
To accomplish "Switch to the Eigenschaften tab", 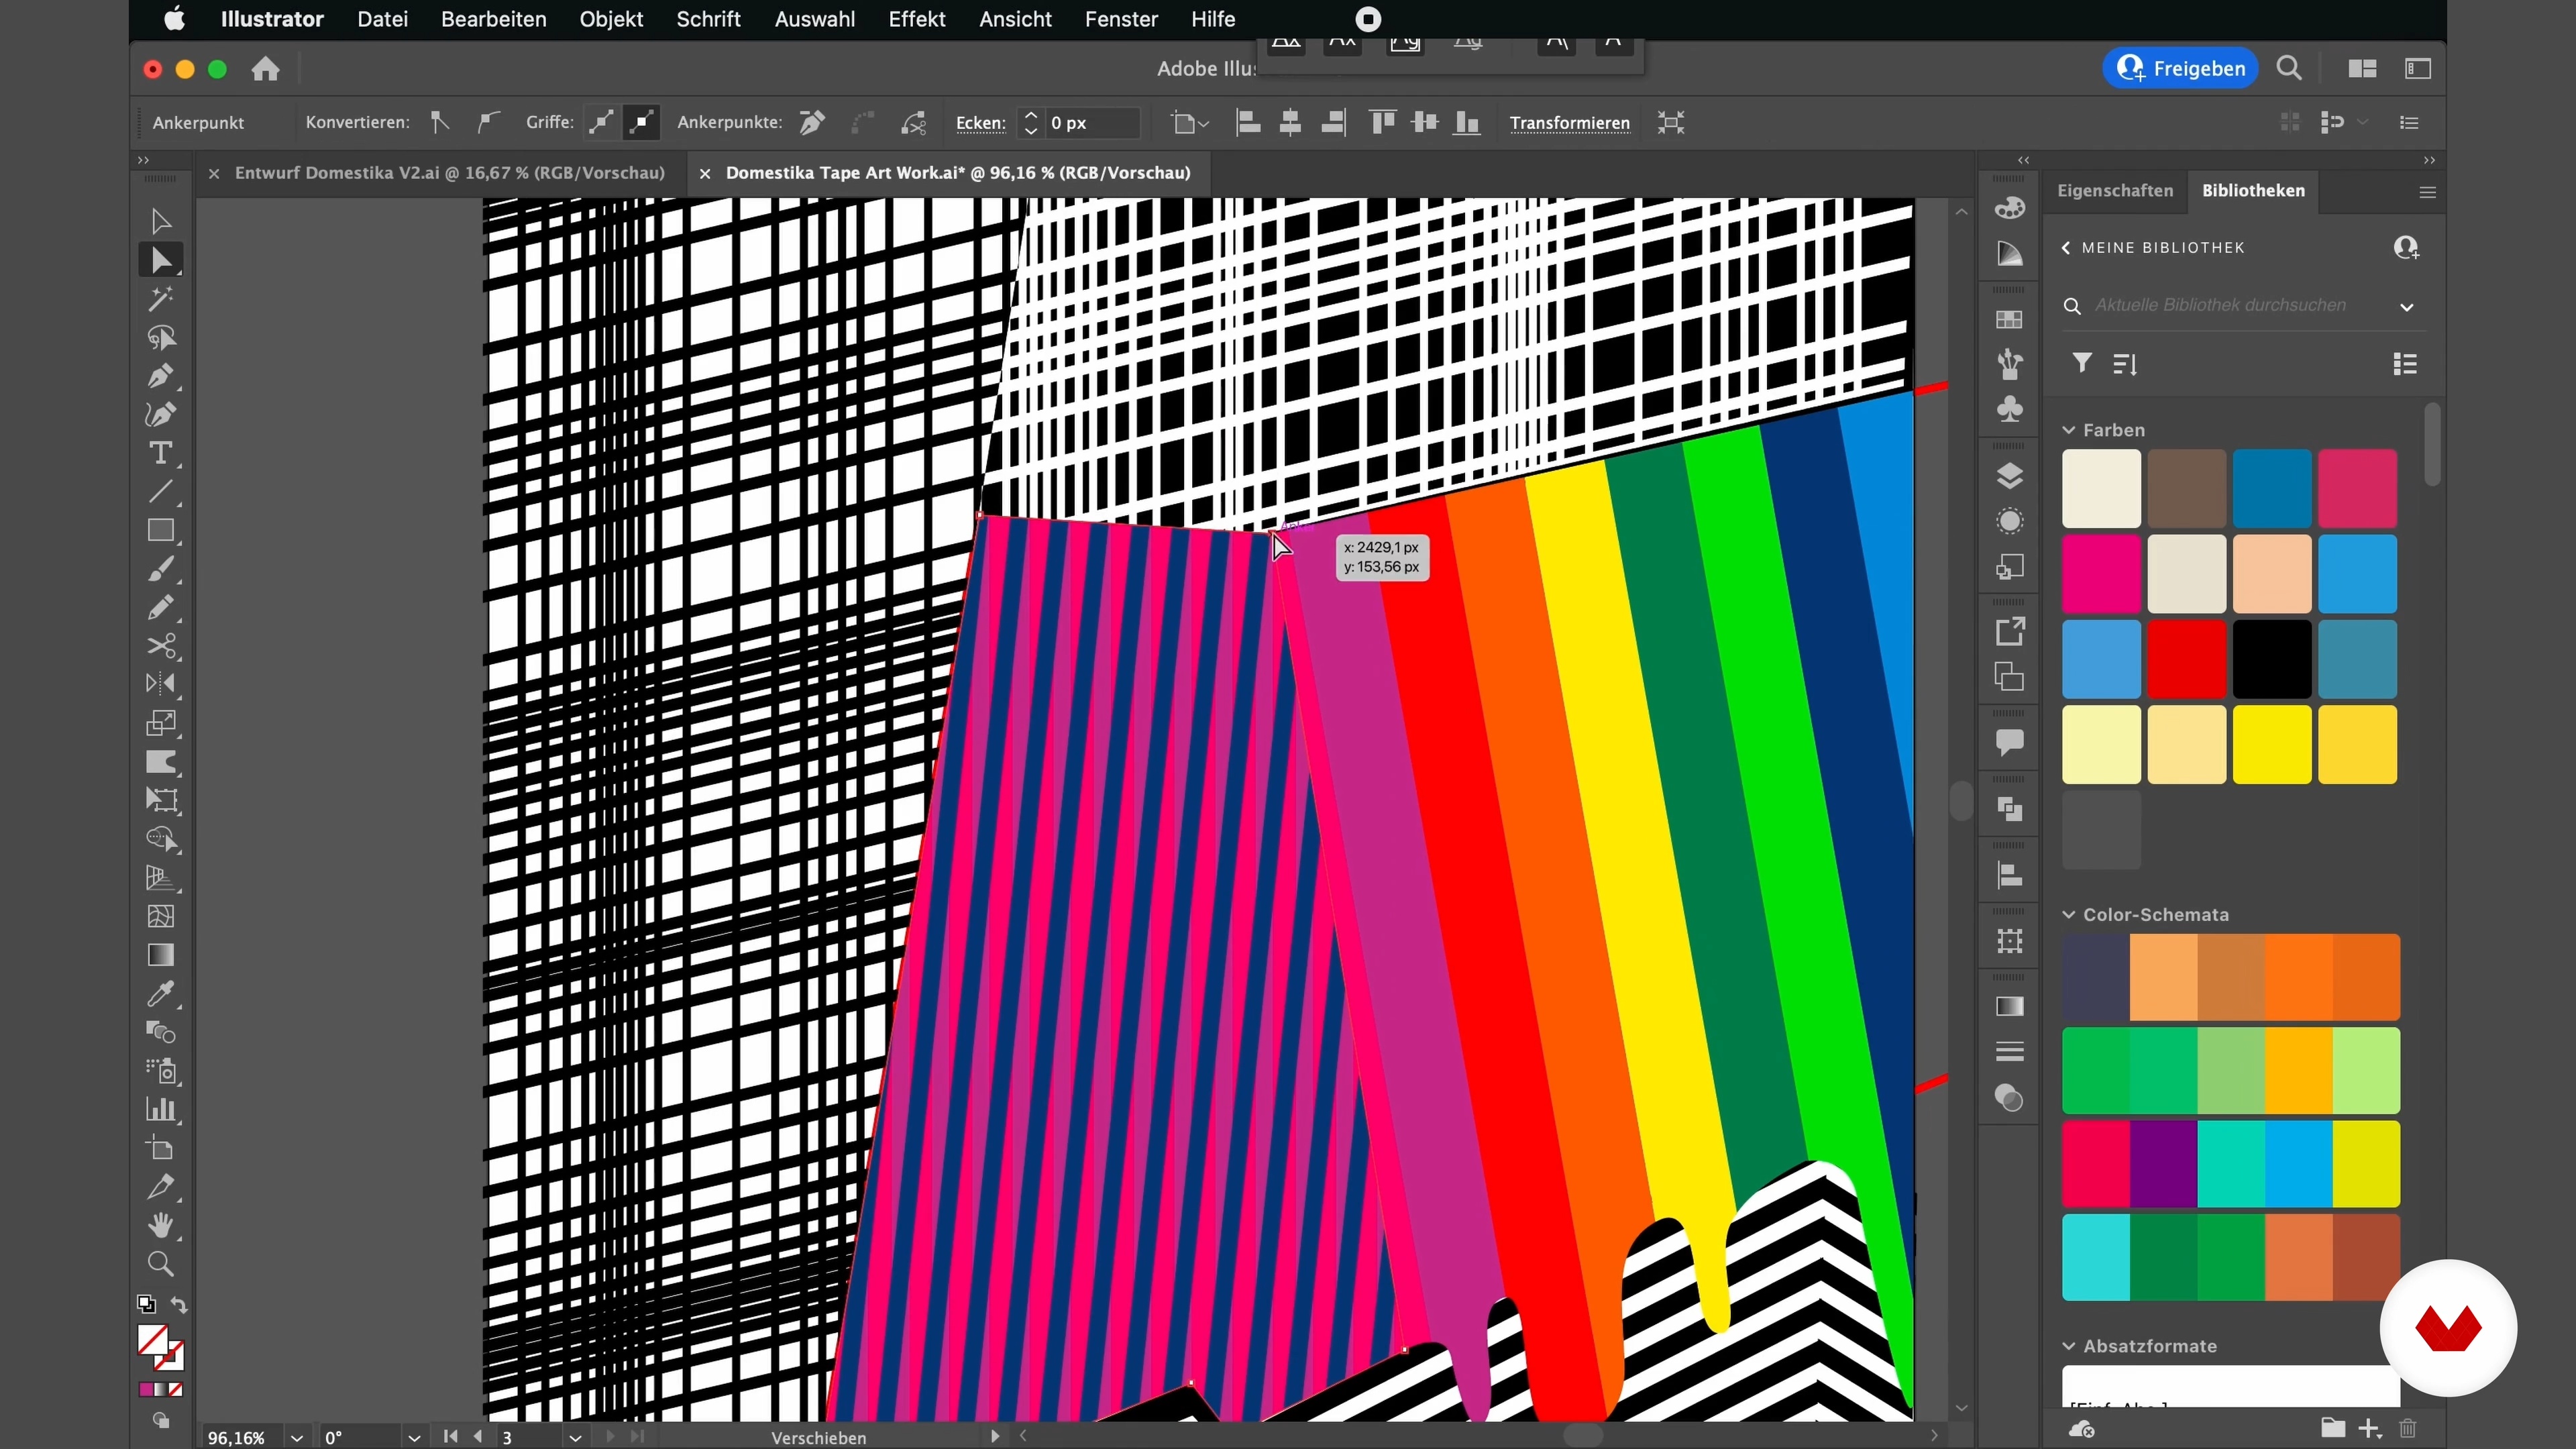I will pos(2115,190).
